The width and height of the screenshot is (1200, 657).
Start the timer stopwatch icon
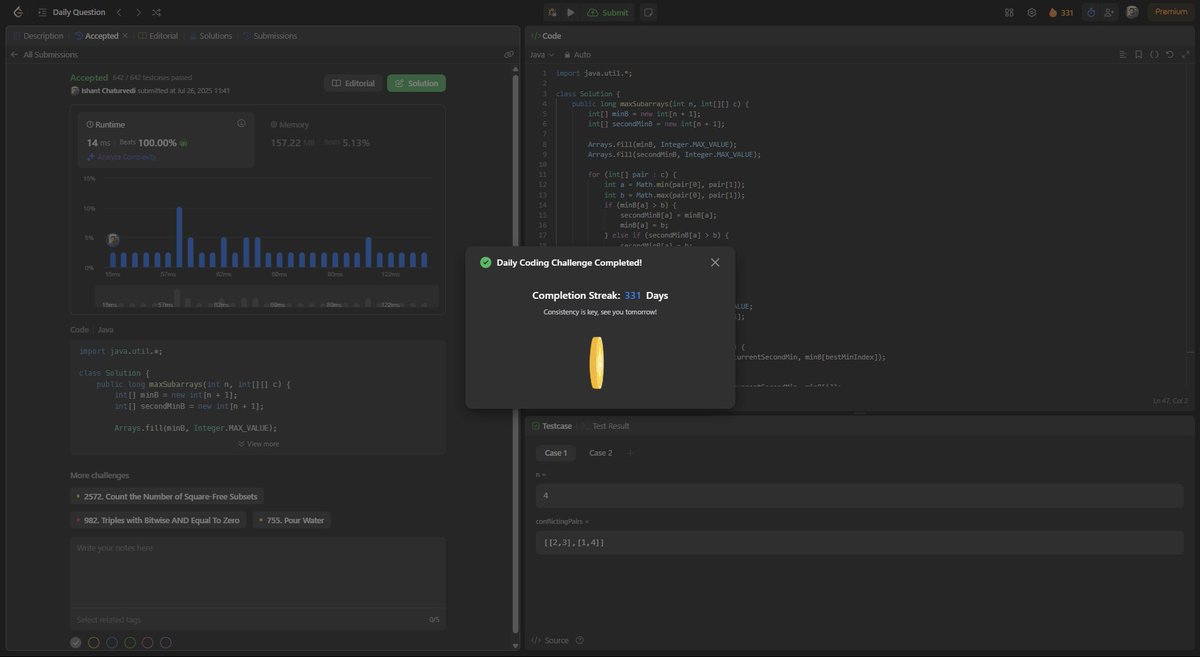[x=1091, y=12]
